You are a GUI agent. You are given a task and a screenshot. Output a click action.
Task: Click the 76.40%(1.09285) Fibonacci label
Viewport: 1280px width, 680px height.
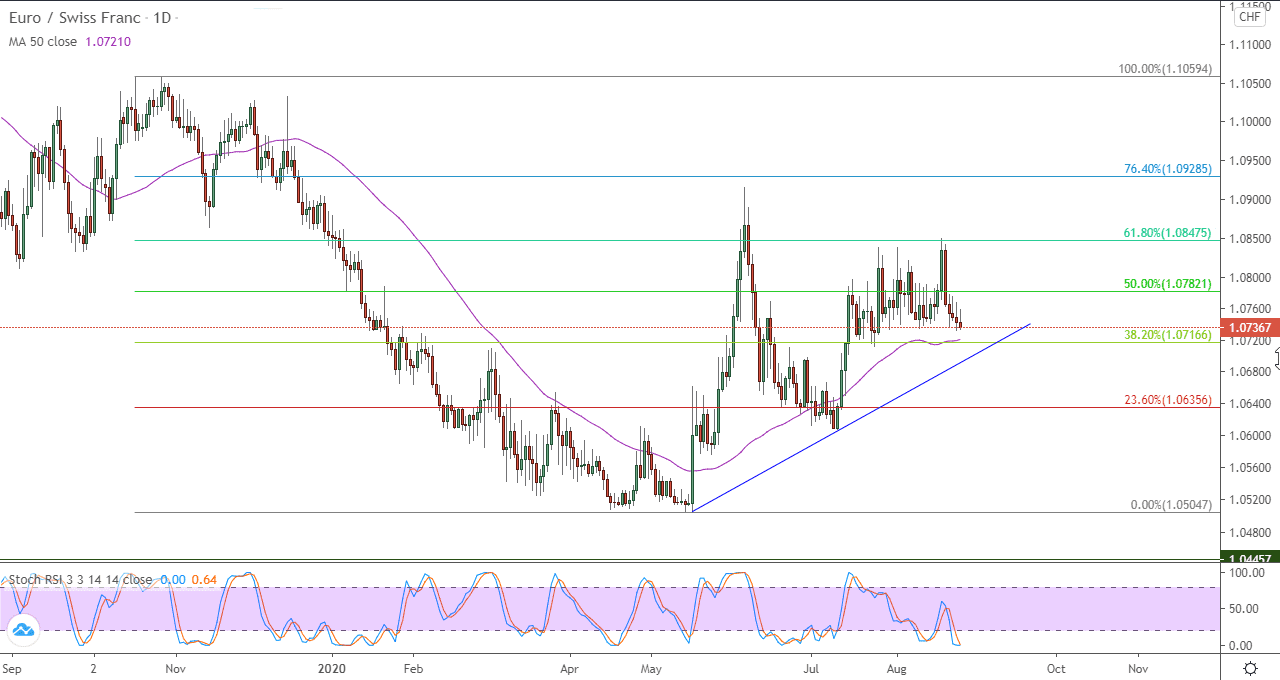1168,169
